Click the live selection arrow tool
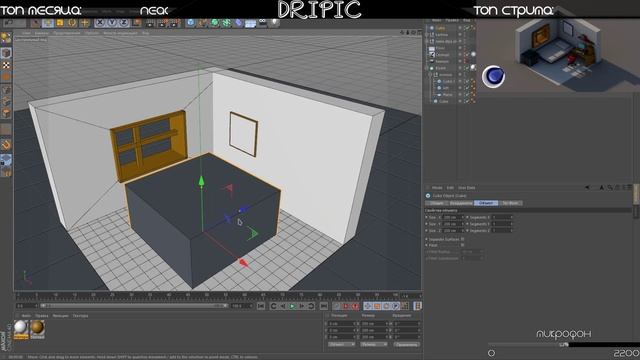This screenshot has height=360, width=640. [x=36, y=22]
